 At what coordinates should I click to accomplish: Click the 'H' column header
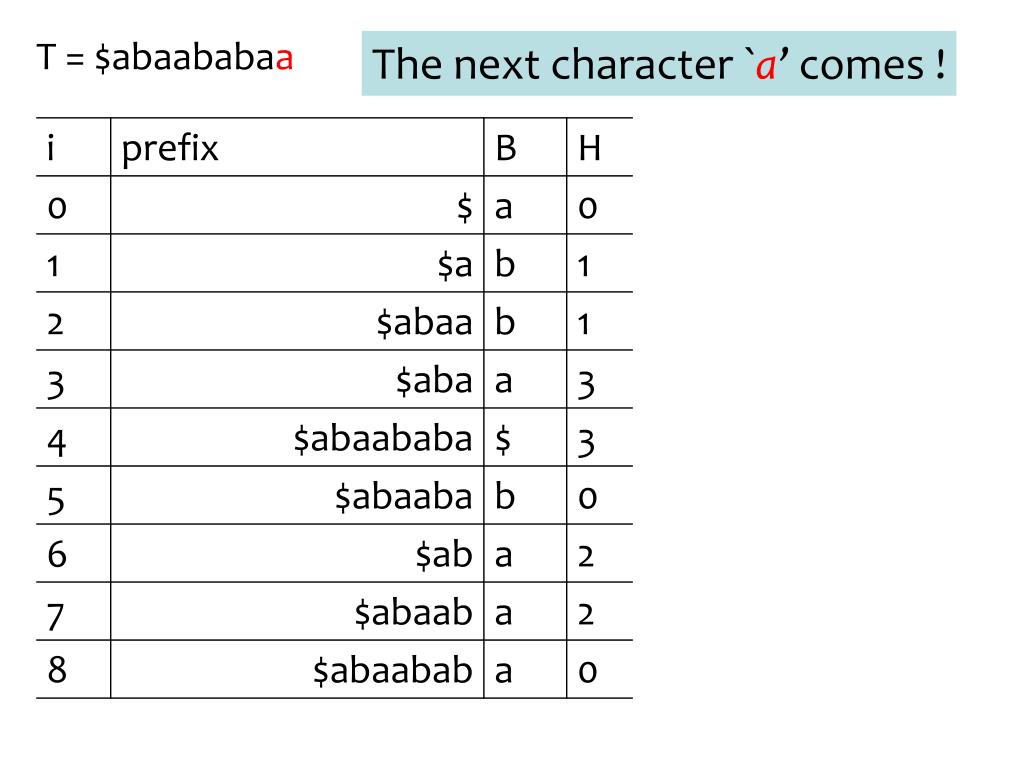click(589, 148)
